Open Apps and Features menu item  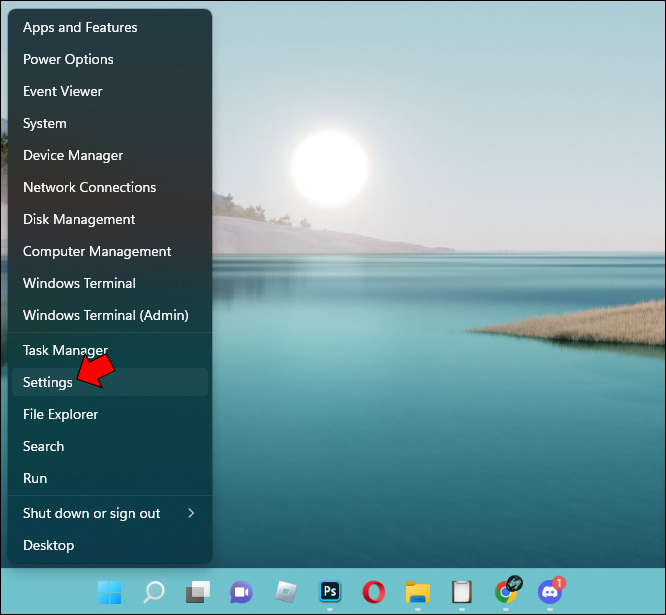click(80, 27)
